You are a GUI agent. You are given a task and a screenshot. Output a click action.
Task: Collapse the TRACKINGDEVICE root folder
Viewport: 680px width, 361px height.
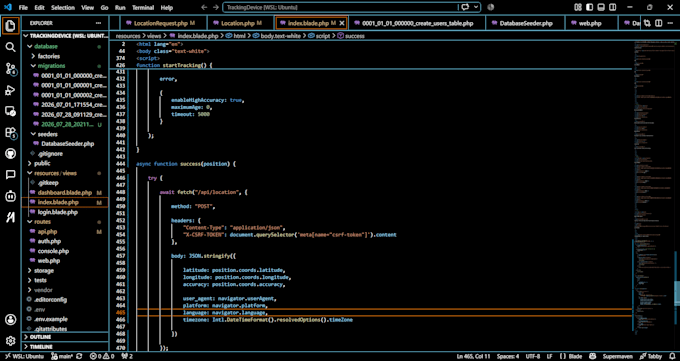pyautogui.click(x=65, y=36)
